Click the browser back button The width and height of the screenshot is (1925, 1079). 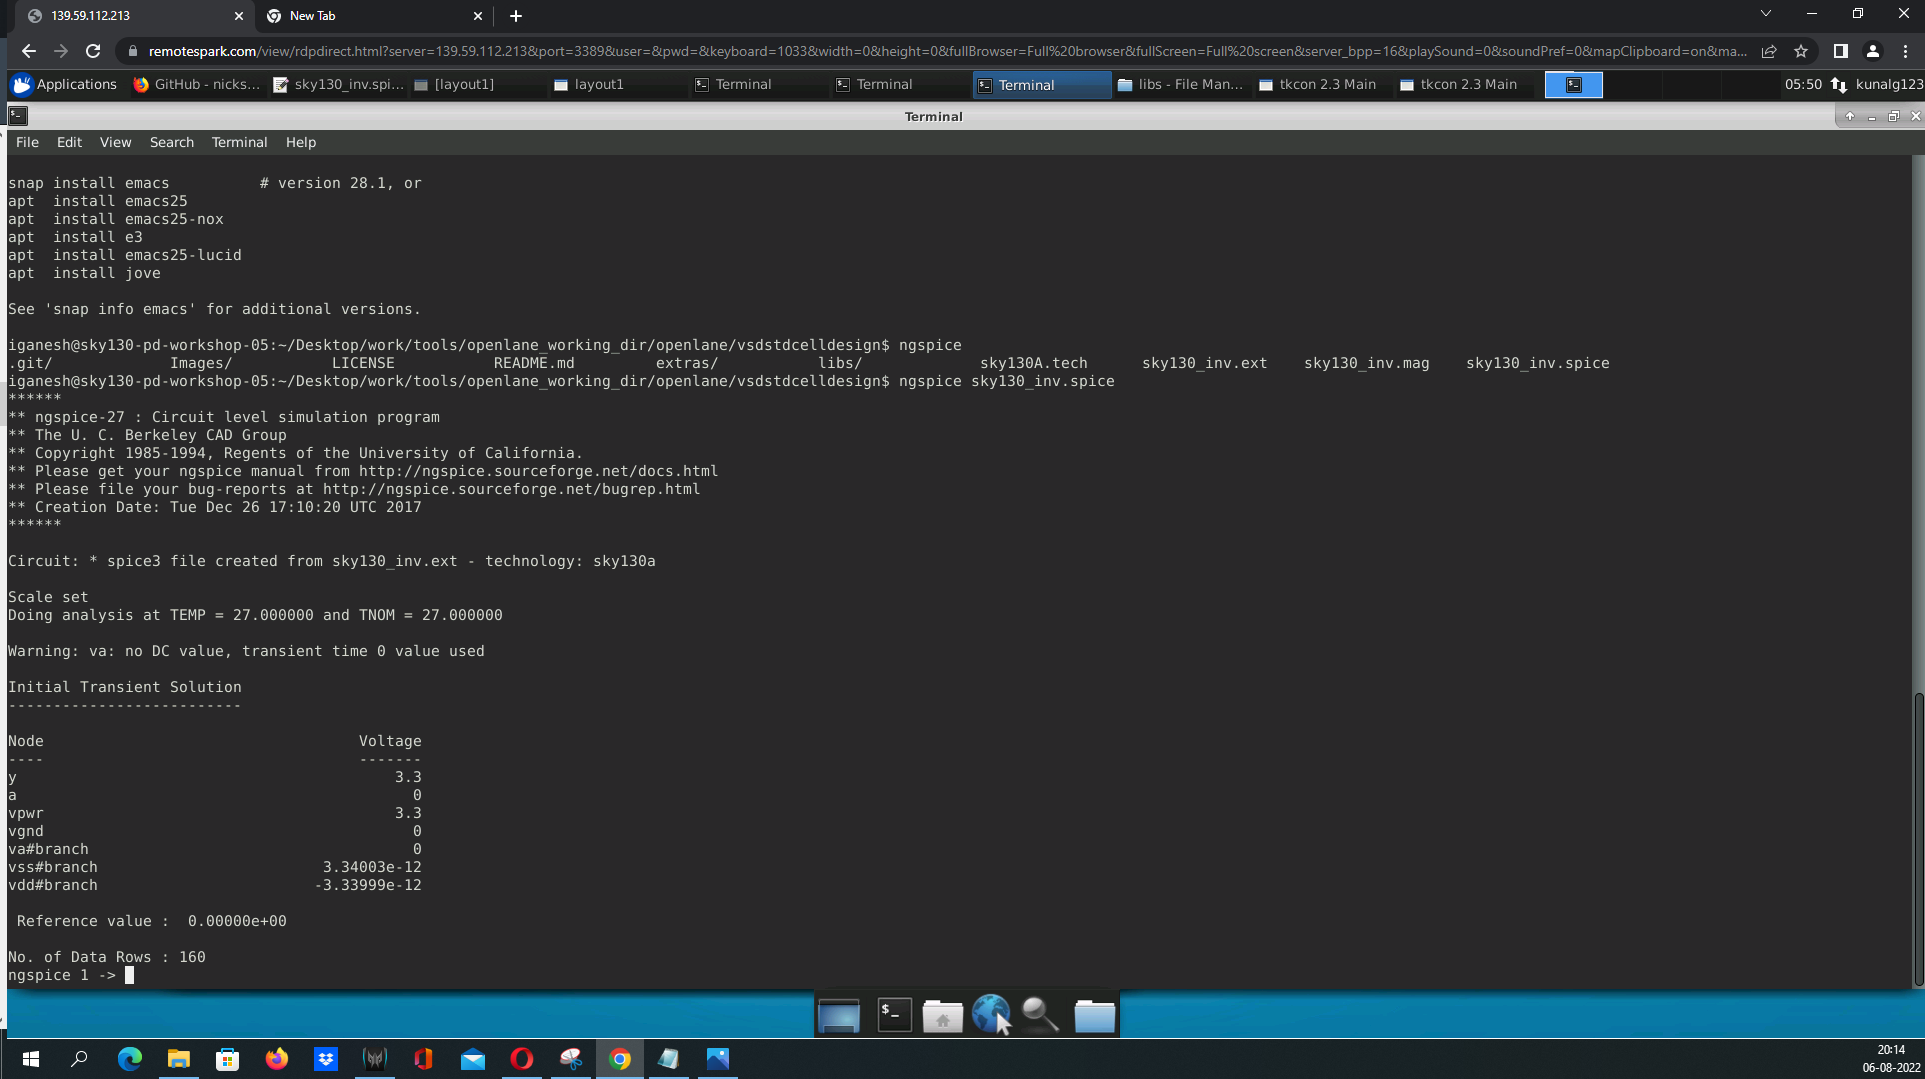pyautogui.click(x=27, y=50)
